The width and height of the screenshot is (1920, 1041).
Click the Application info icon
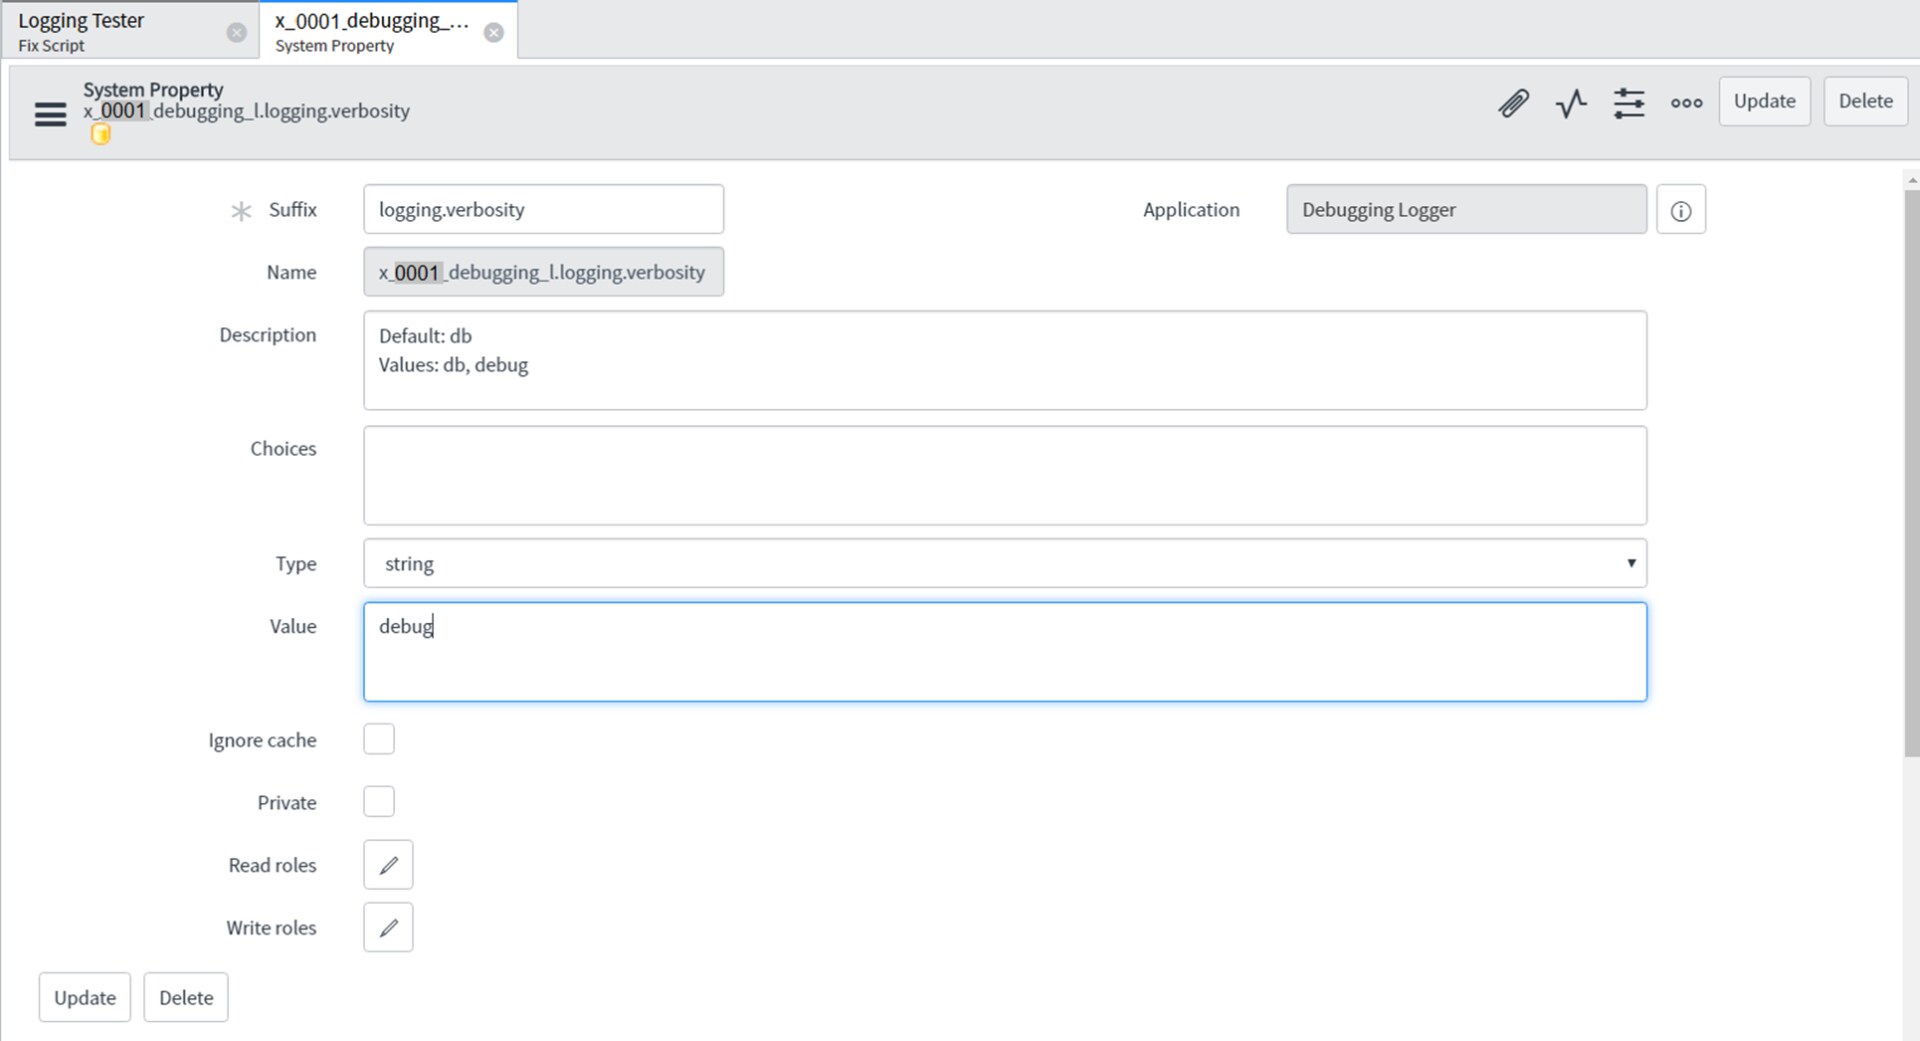point(1681,210)
